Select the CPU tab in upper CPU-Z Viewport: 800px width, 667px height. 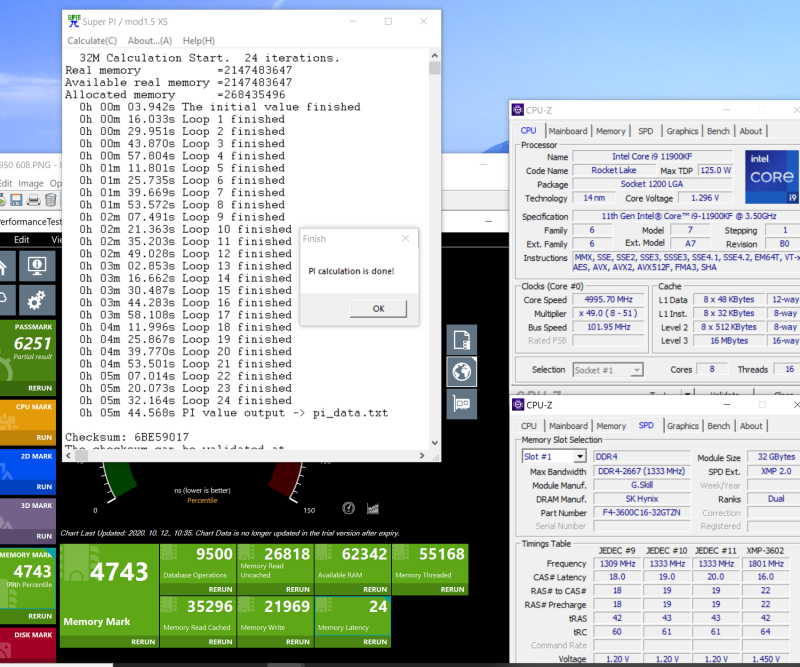point(529,131)
